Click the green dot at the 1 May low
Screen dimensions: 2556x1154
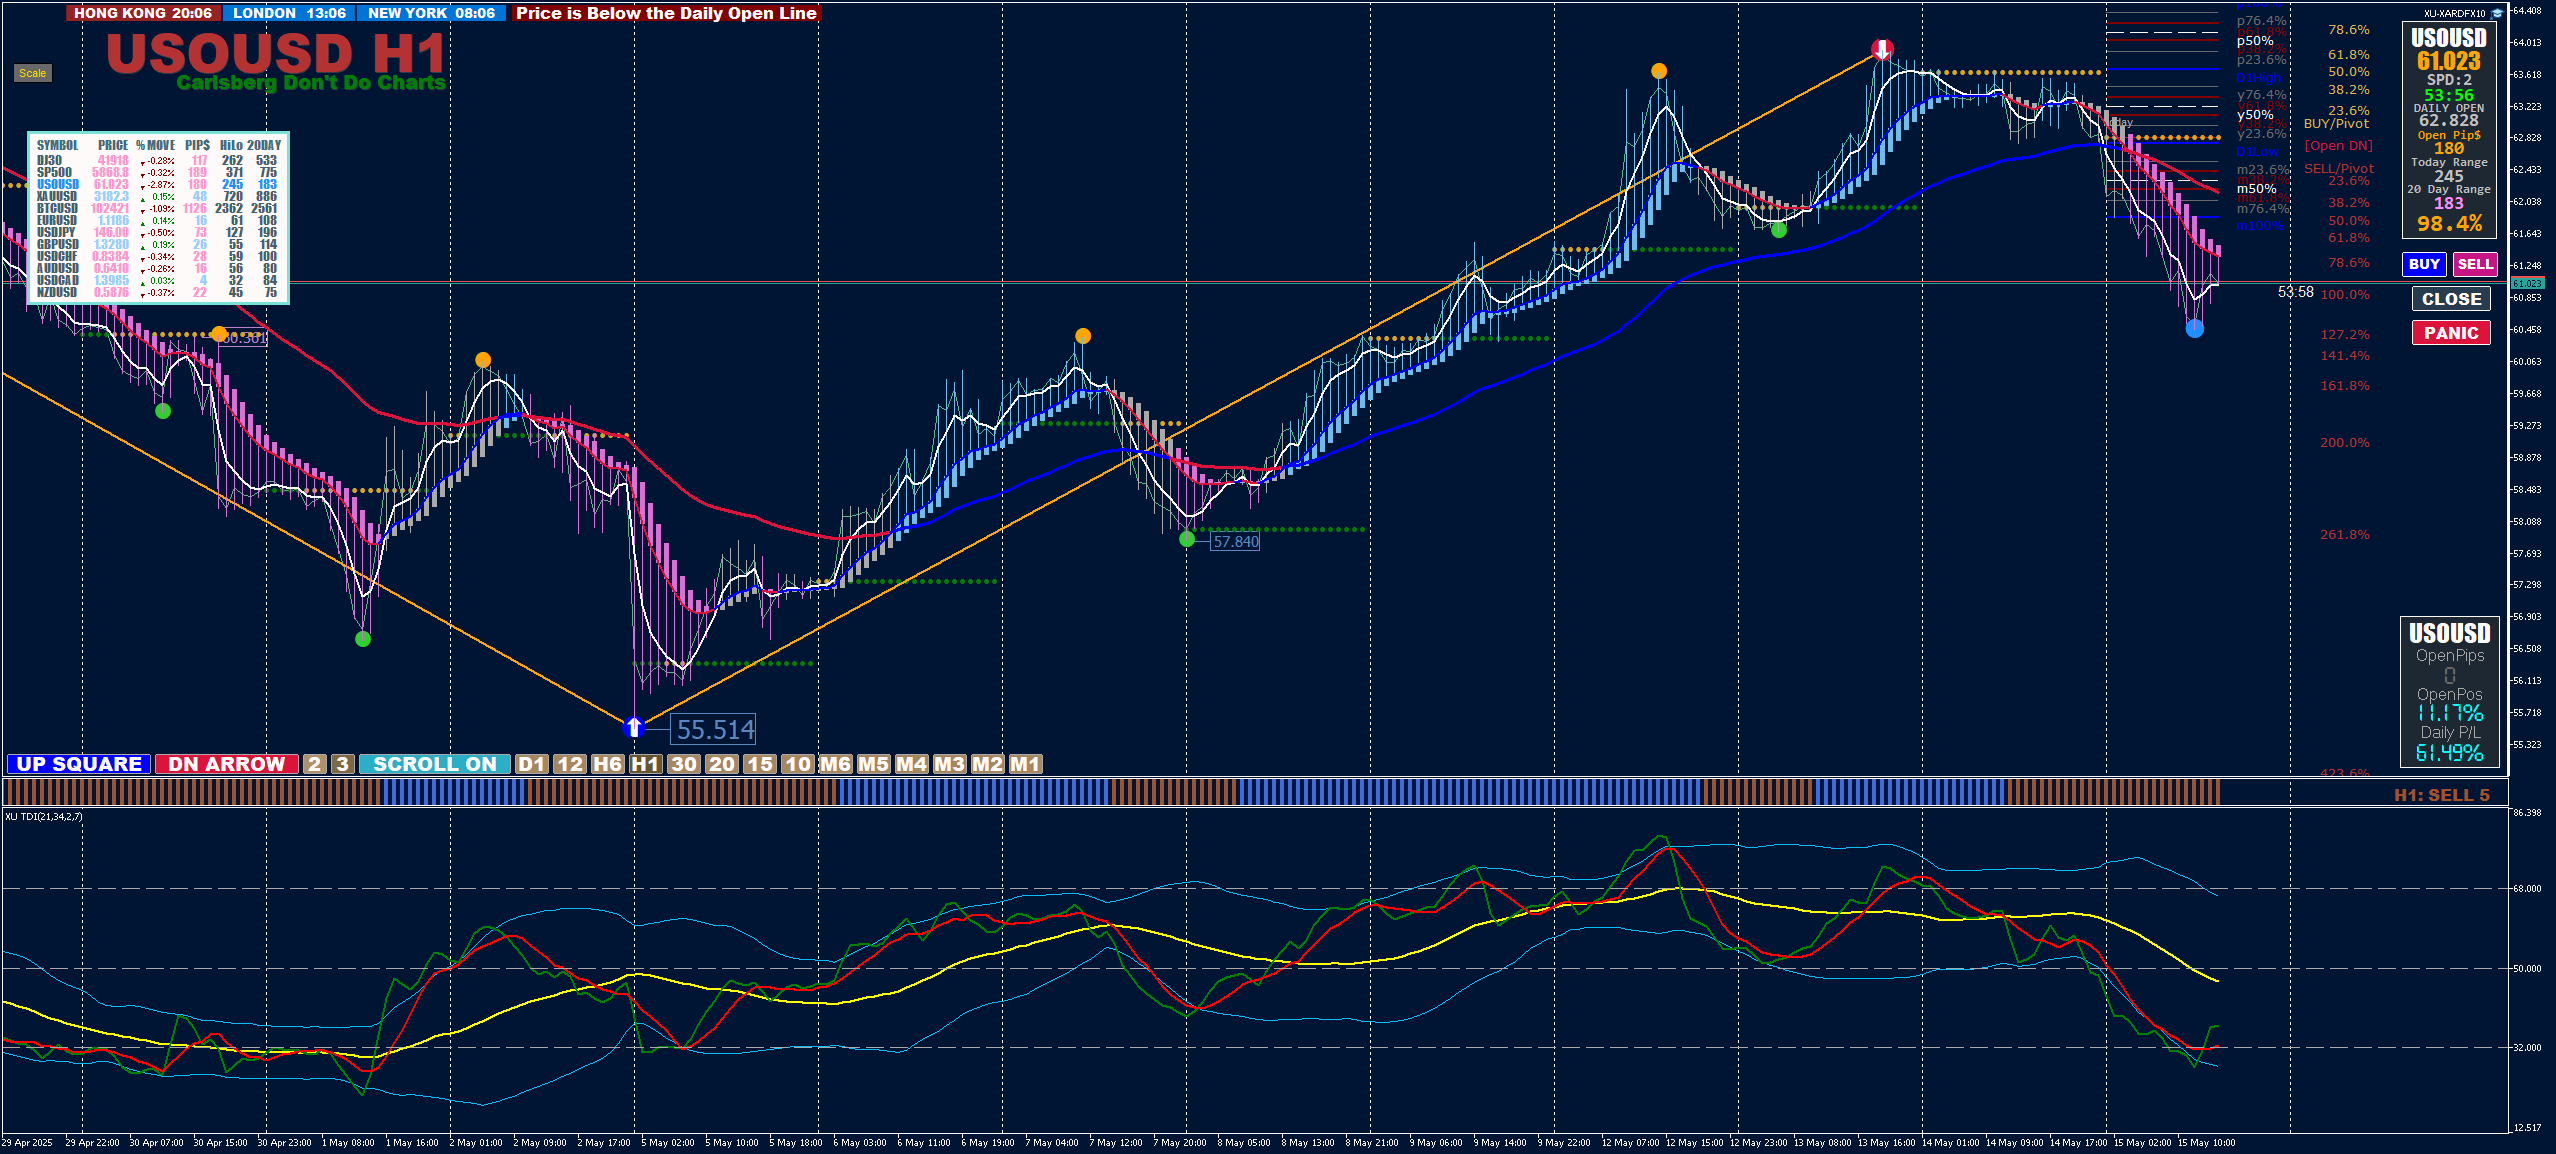[x=363, y=639]
